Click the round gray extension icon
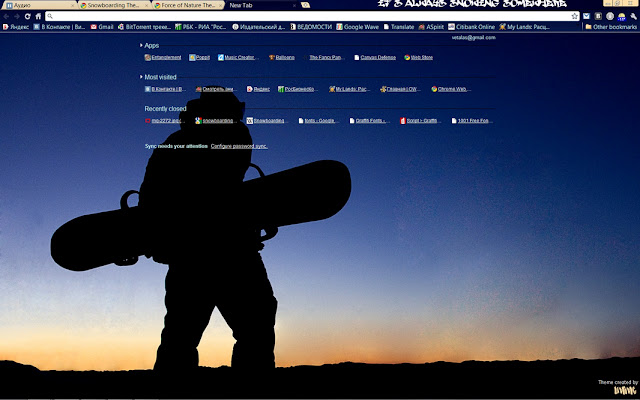640x400 pixels. tap(610, 16)
